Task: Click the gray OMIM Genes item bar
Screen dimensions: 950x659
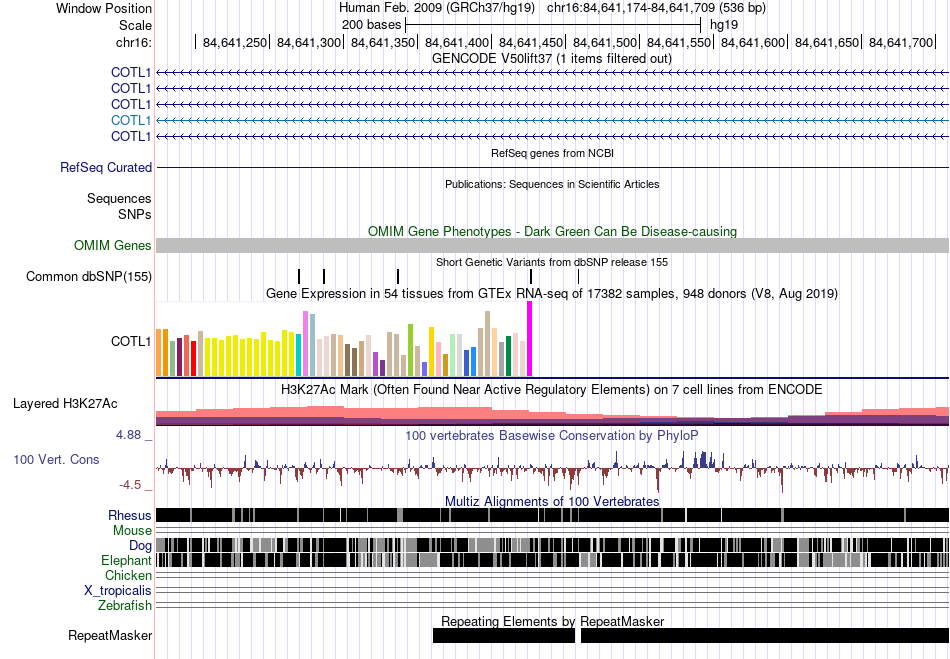Action: coord(553,245)
